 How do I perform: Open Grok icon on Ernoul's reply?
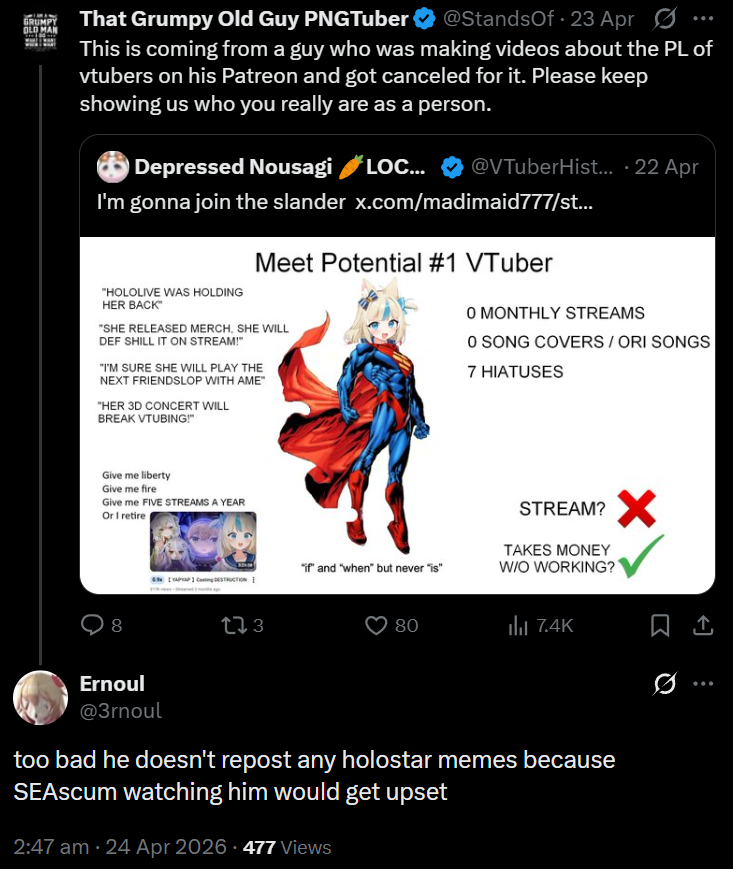pyautogui.click(x=664, y=683)
